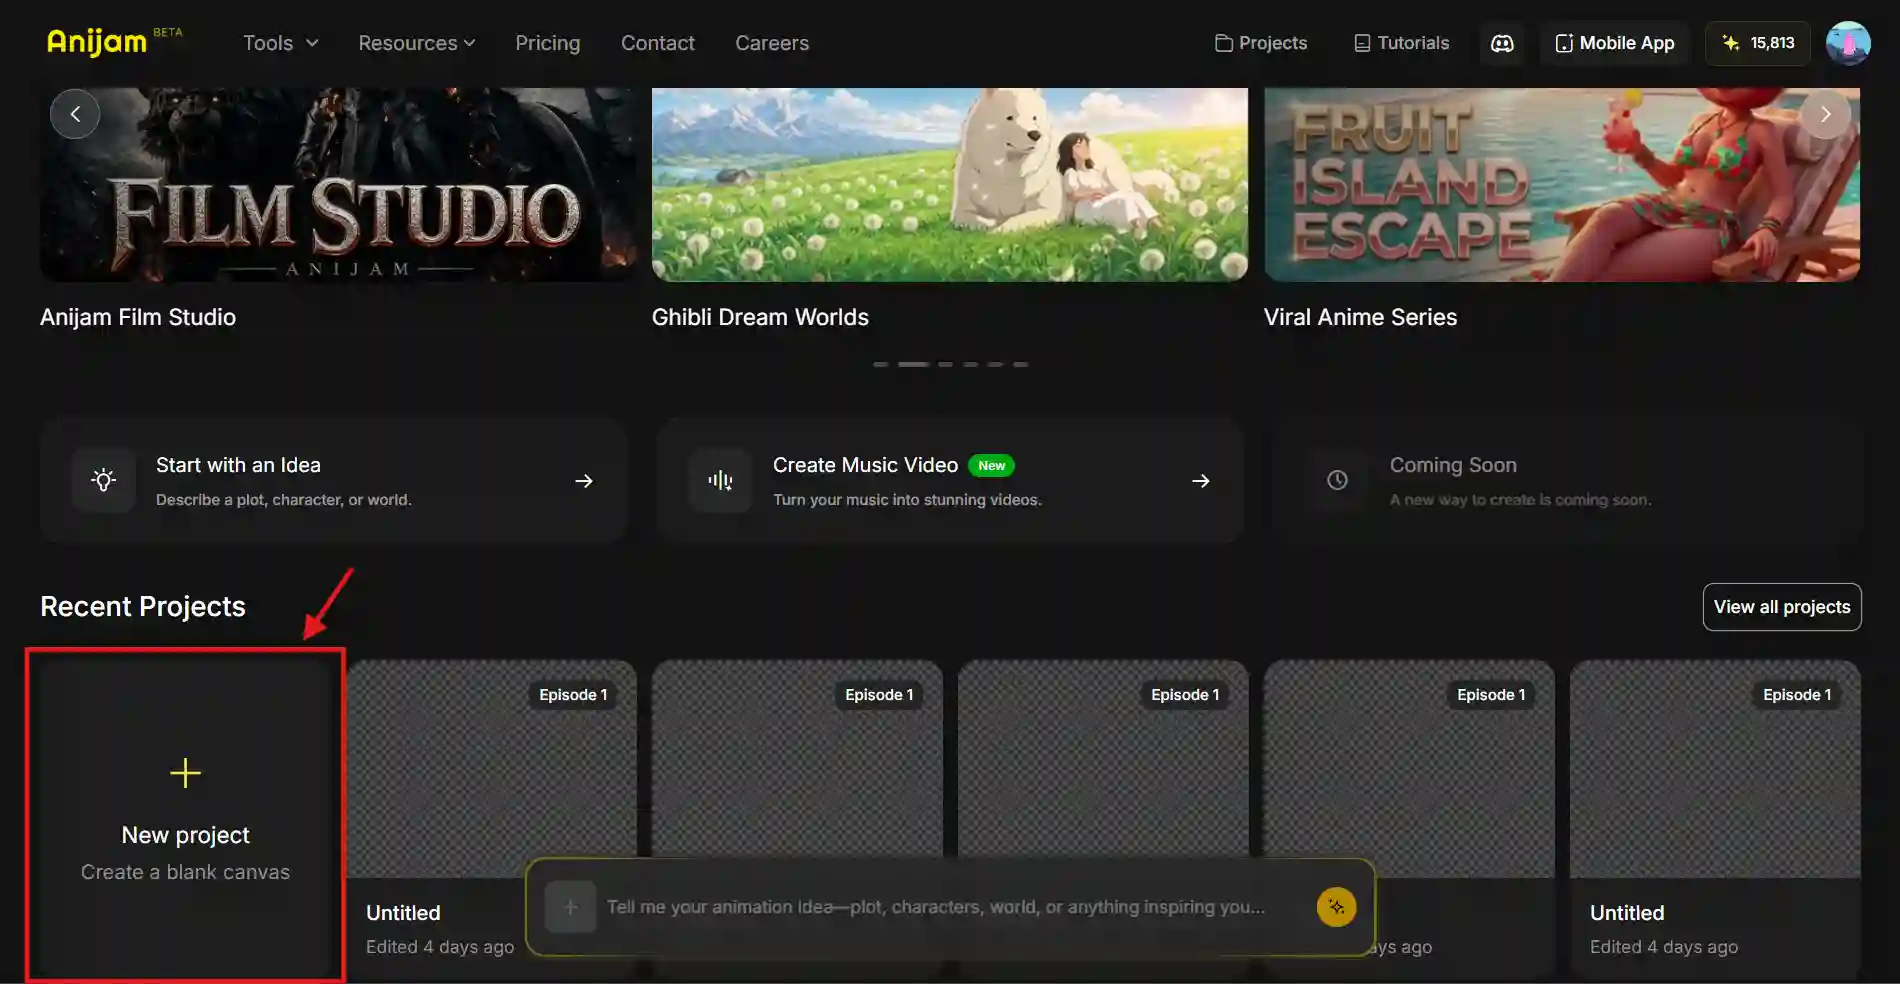Advance the carousel with the next arrow

pos(1825,114)
